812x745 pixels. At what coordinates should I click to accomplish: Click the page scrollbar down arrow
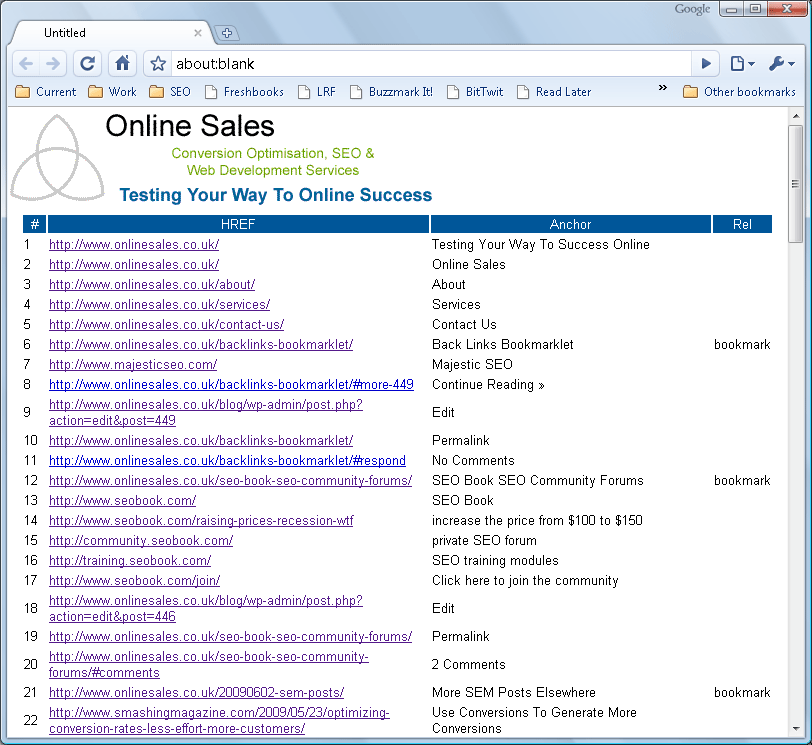796,729
